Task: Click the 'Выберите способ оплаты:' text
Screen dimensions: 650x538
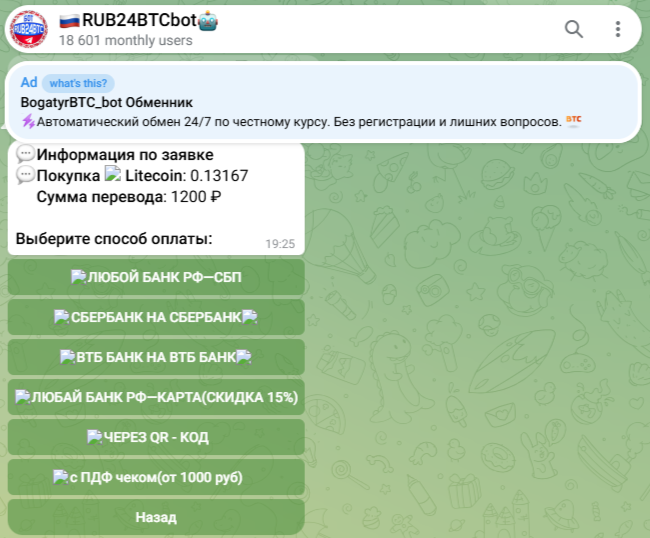Action: tap(114, 239)
